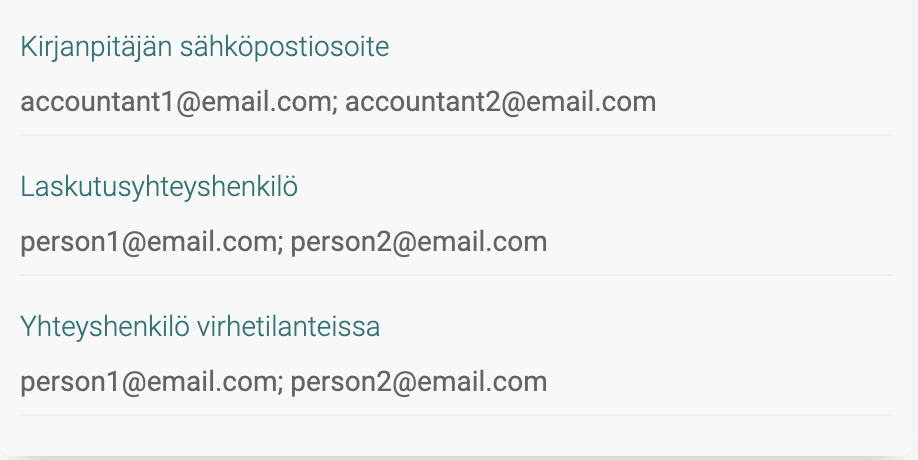The height and width of the screenshot is (460, 918).
Task: Click the semicolon between the accountant emails
Action: point(334,104)
